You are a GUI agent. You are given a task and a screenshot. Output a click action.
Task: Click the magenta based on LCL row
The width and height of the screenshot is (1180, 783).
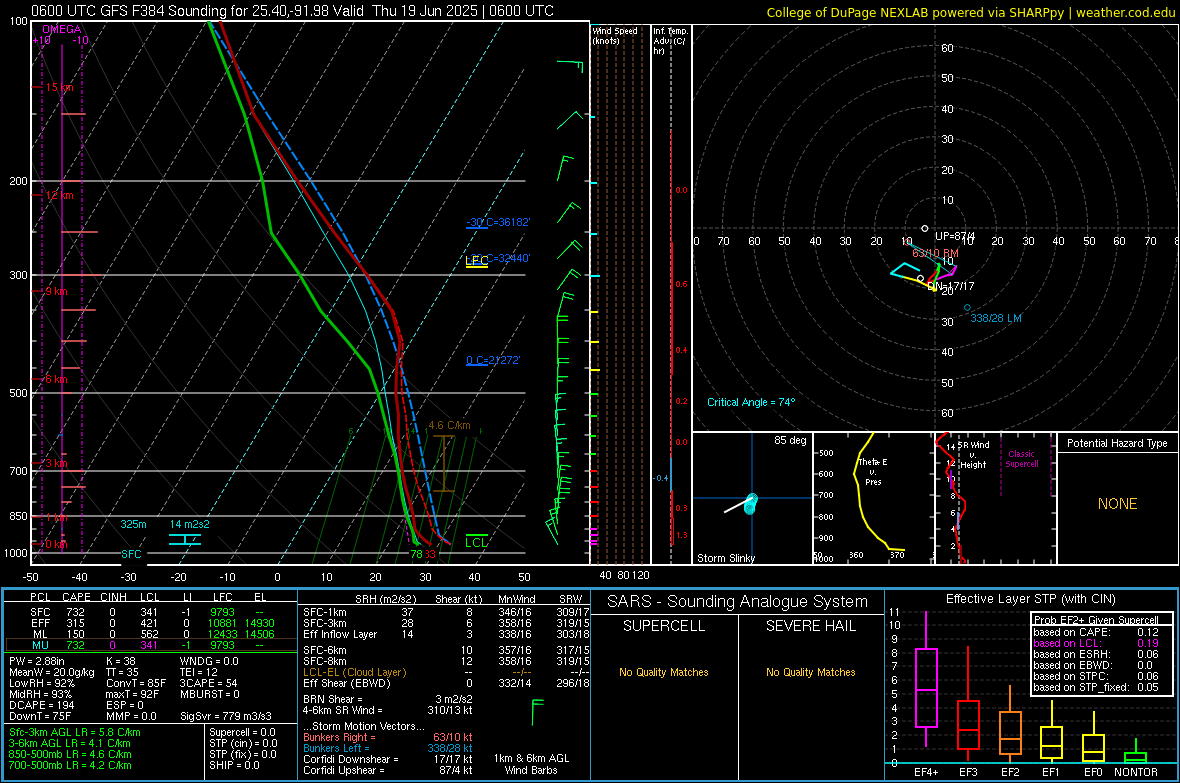1096,643
